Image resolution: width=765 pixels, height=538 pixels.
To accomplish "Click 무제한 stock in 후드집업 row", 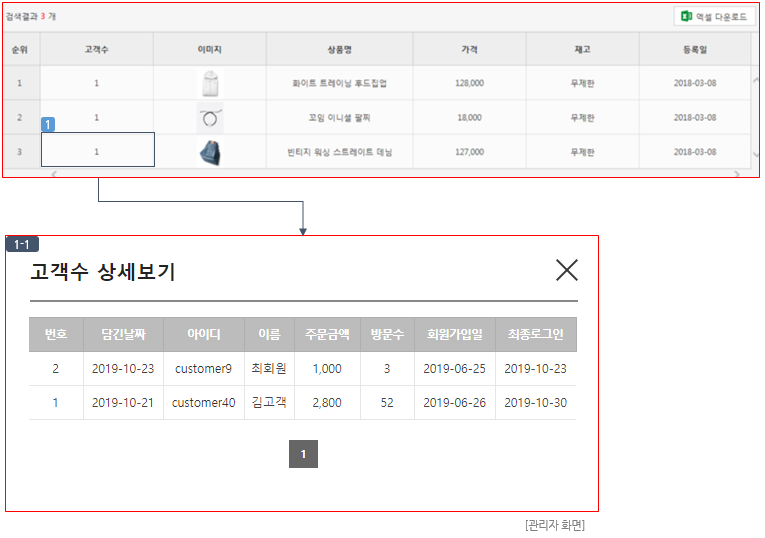I will pos(583,83).
